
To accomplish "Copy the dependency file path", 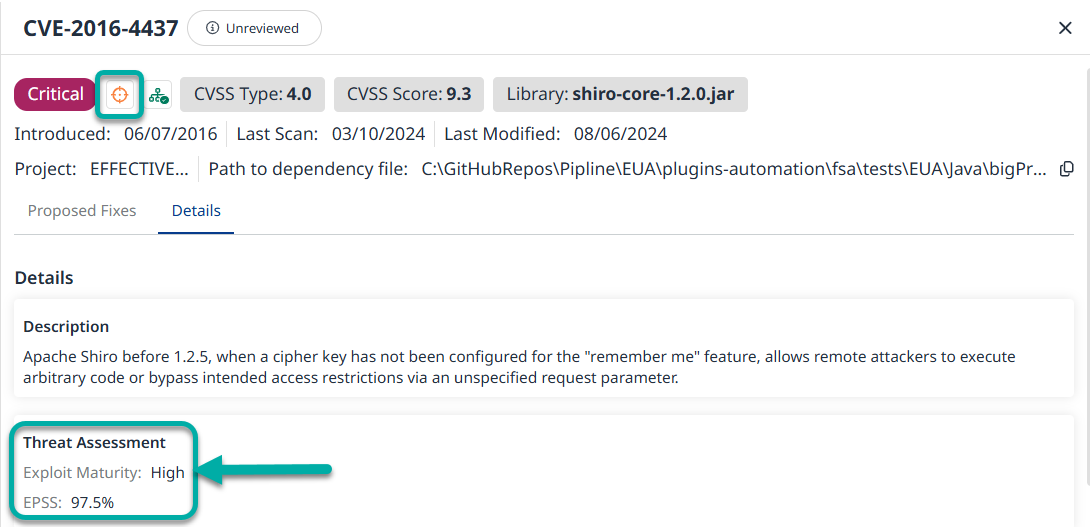I will click(x=1067, y=169).
